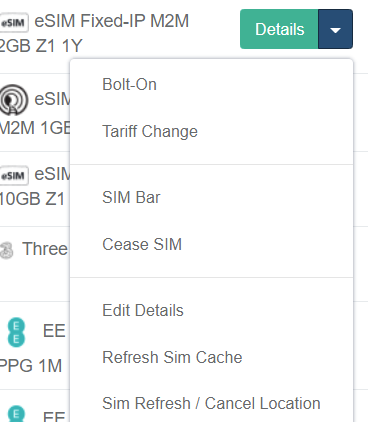Open the Details button for eSIM Fixed-IP

279,29
